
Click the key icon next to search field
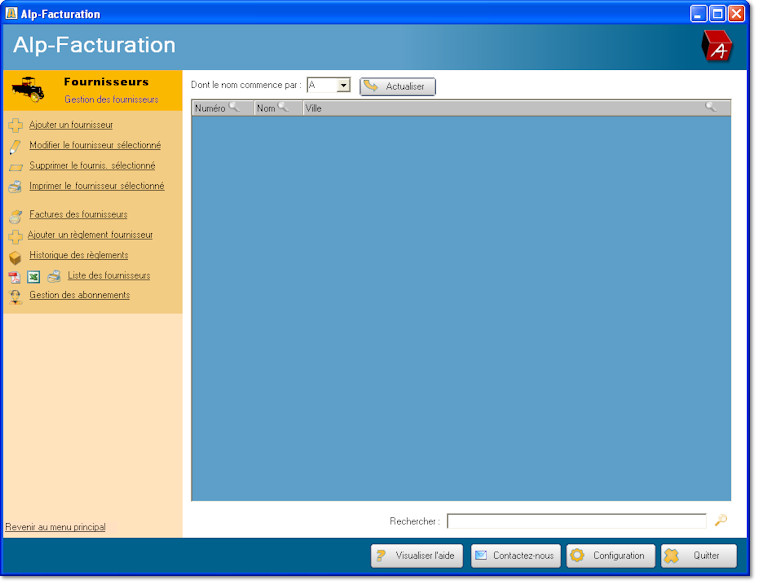tap(720, 520)
